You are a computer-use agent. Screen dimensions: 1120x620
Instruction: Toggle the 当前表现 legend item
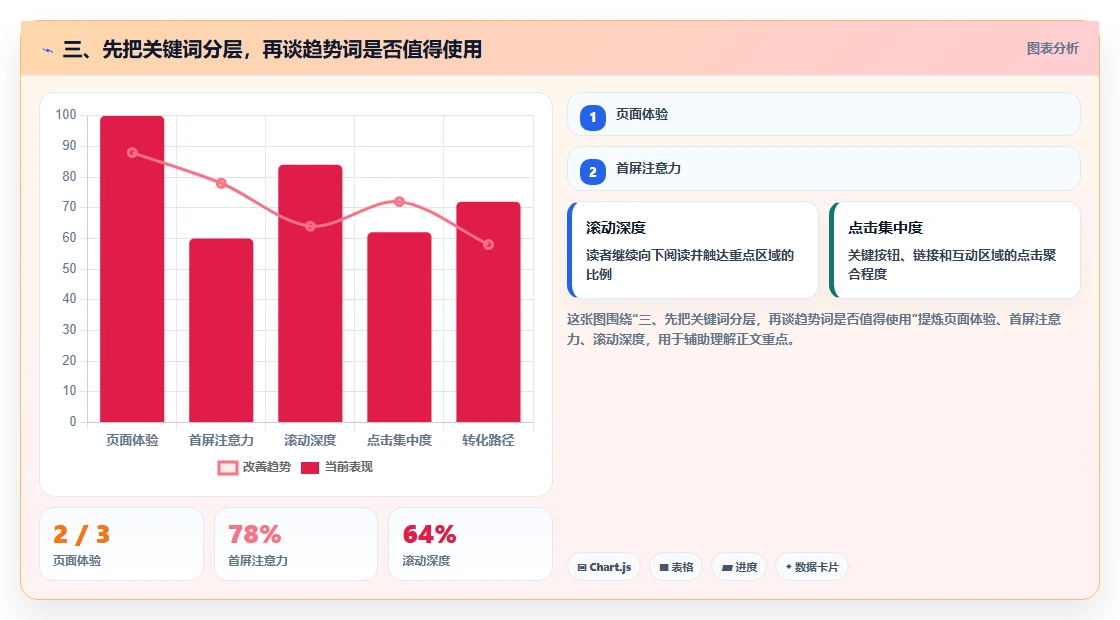point(336,467)
